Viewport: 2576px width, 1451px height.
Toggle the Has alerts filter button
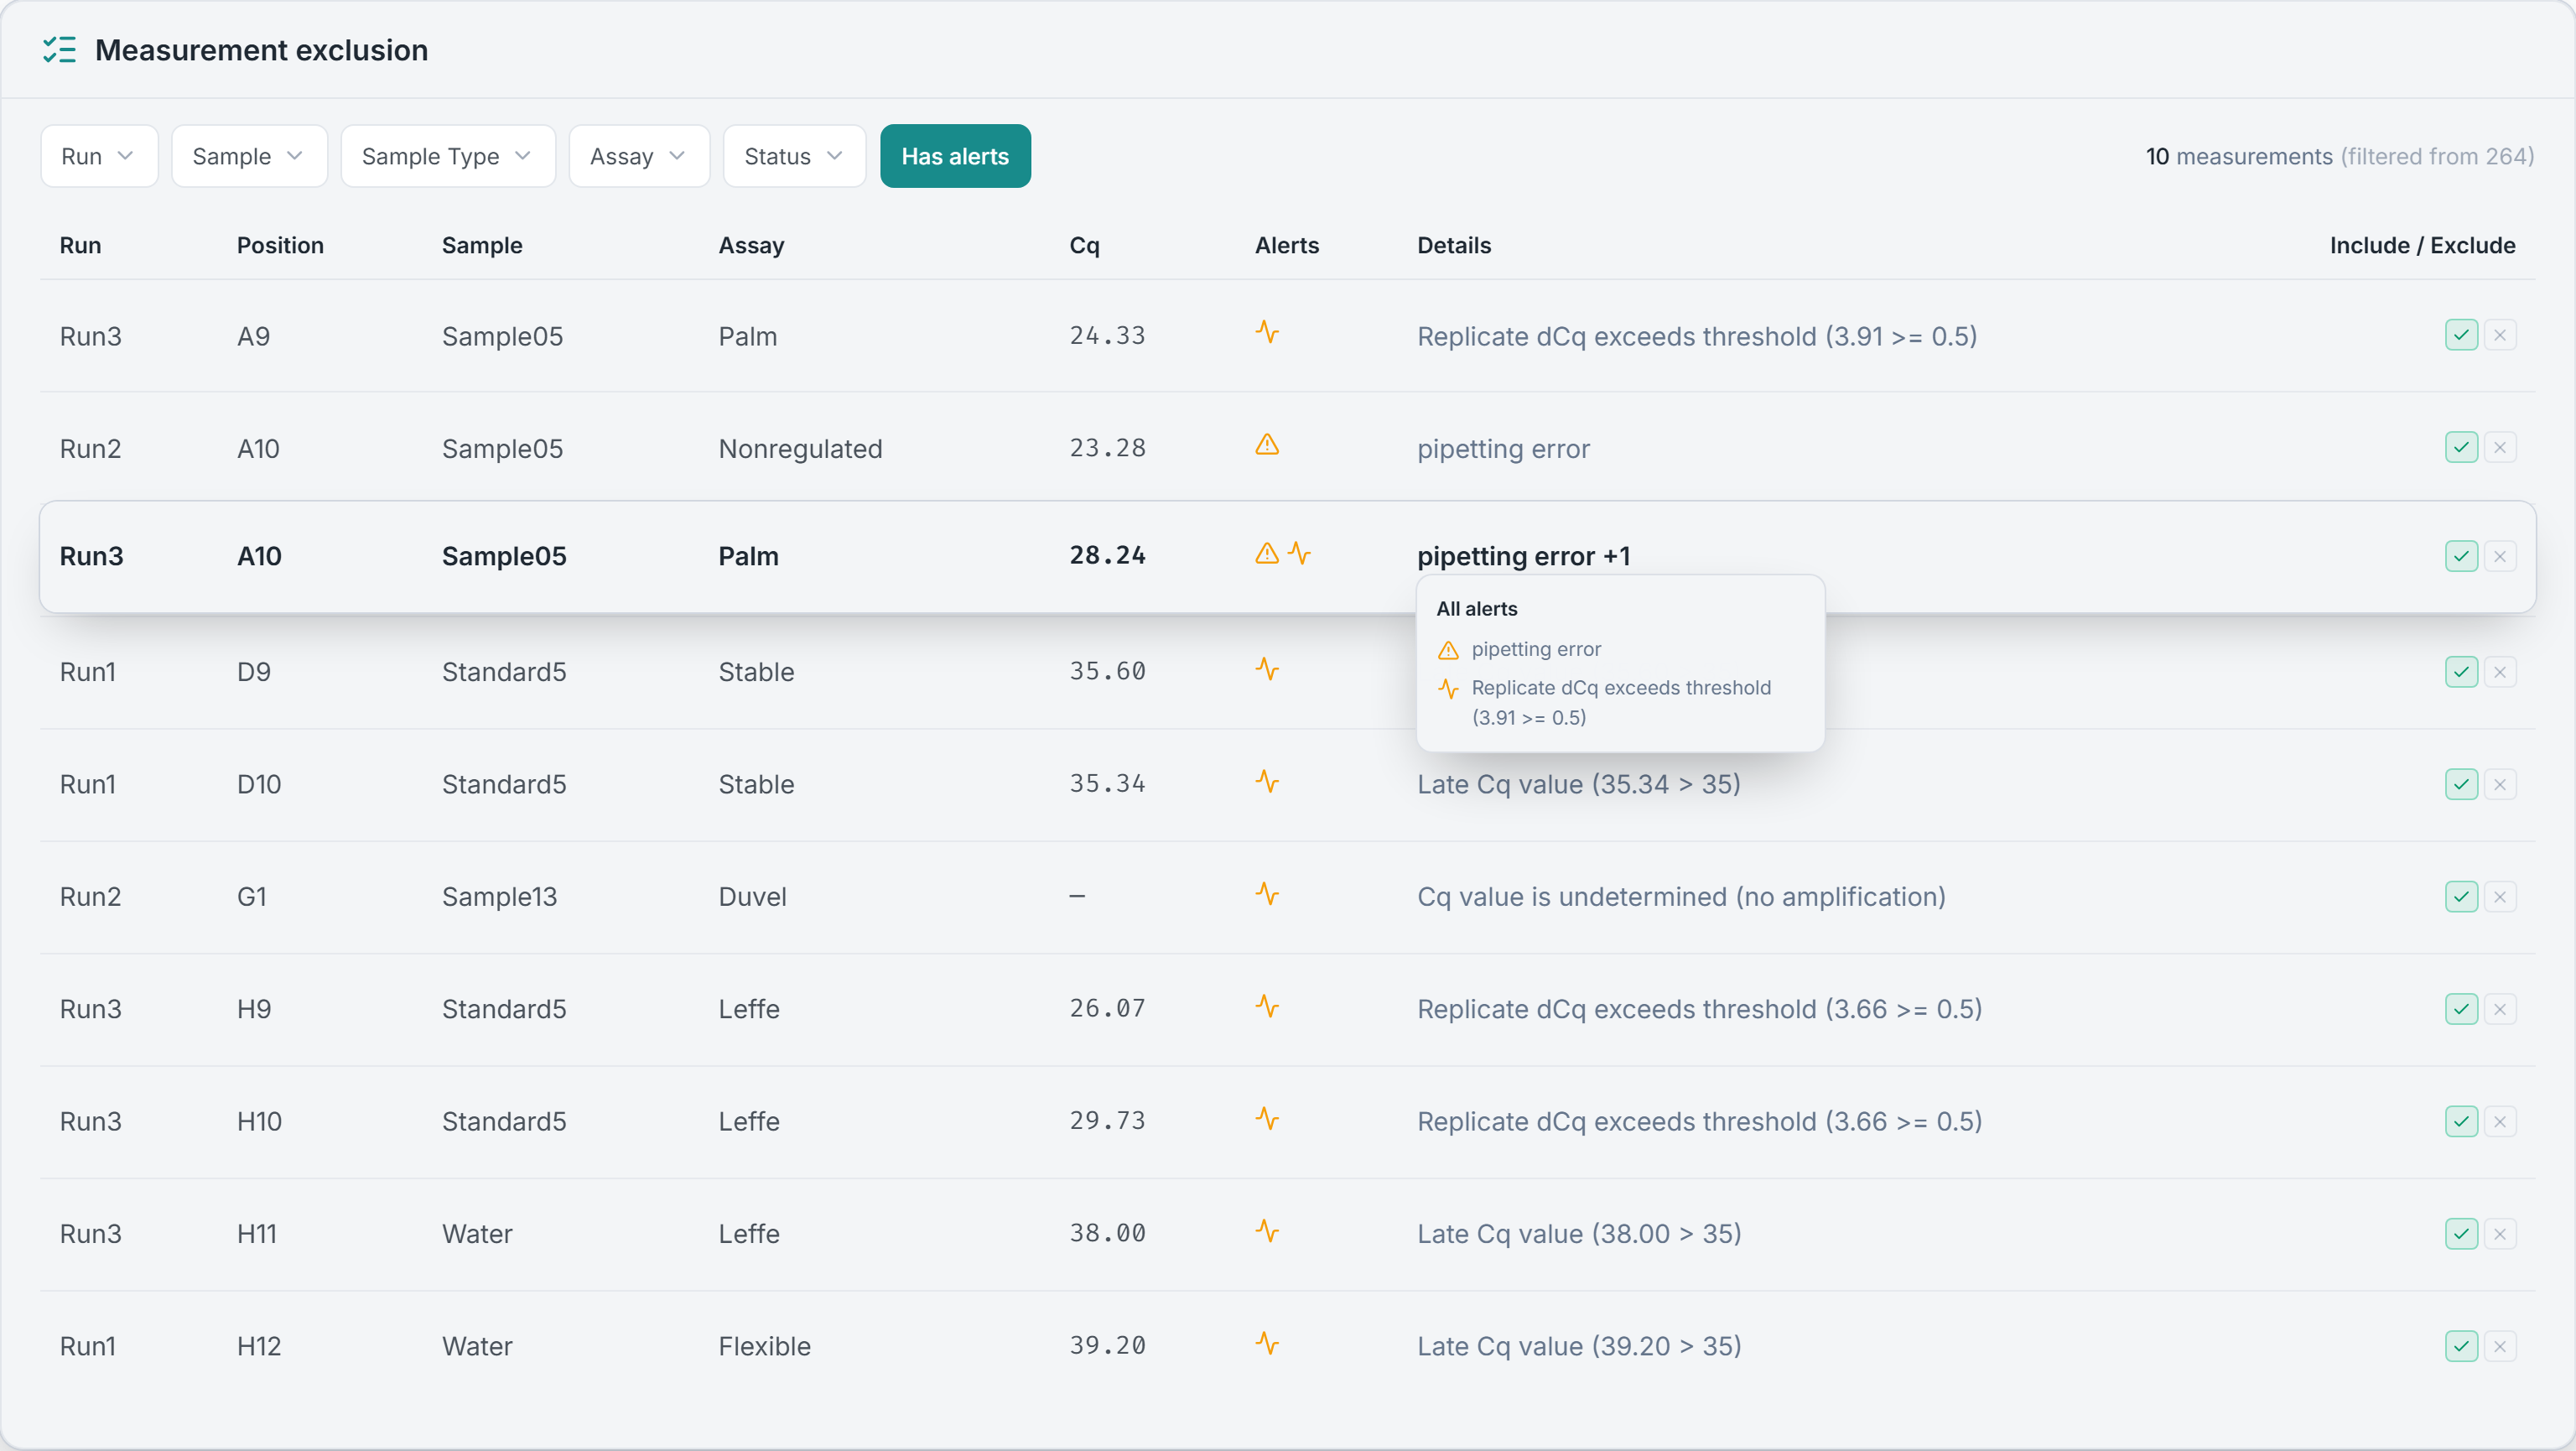[x=955, y=156]
